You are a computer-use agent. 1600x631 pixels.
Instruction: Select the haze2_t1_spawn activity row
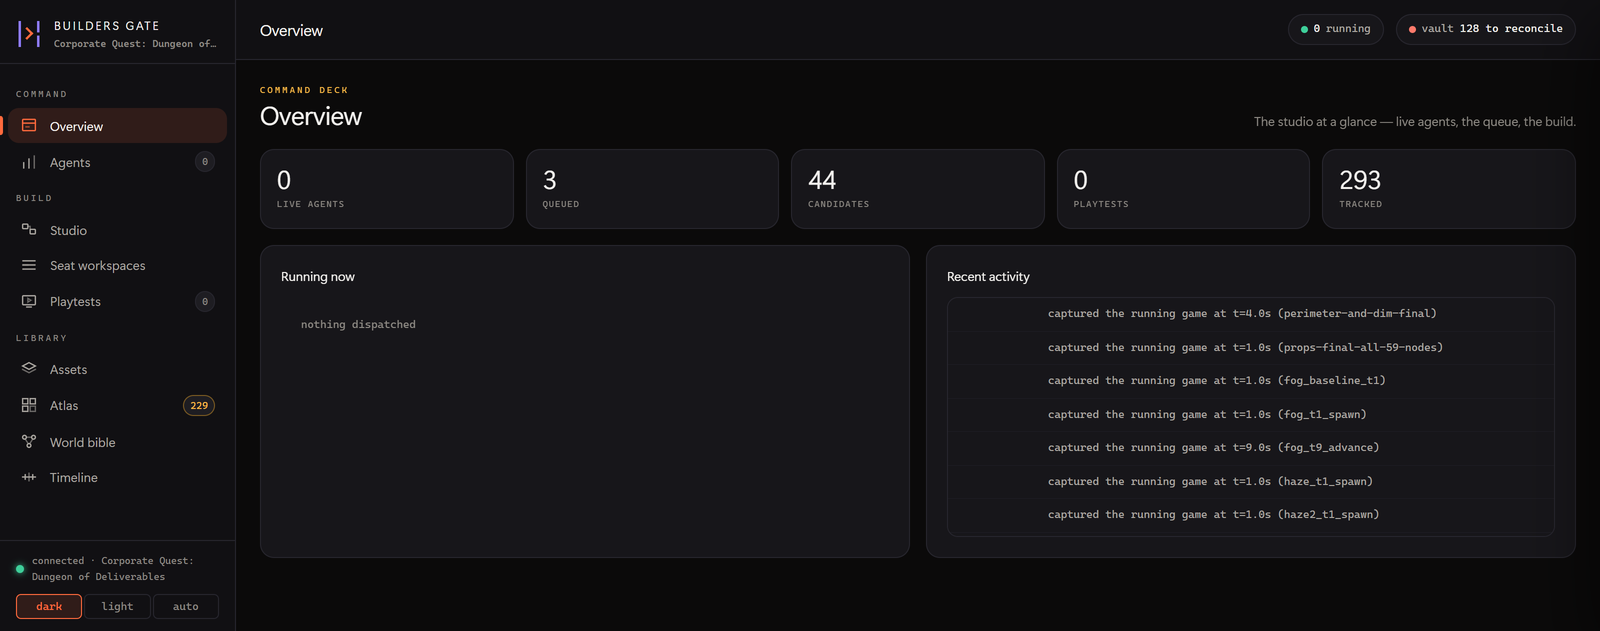pyautogui.click(x=1251, y=515)
